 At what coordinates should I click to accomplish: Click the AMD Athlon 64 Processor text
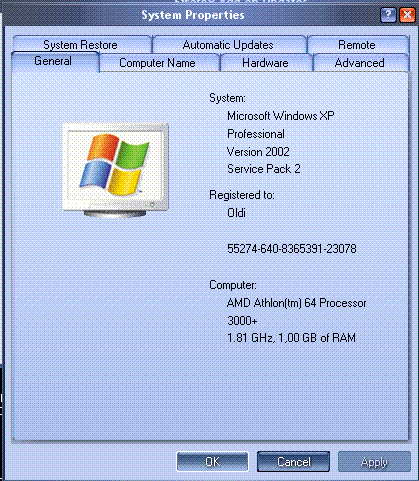[296, 303]
